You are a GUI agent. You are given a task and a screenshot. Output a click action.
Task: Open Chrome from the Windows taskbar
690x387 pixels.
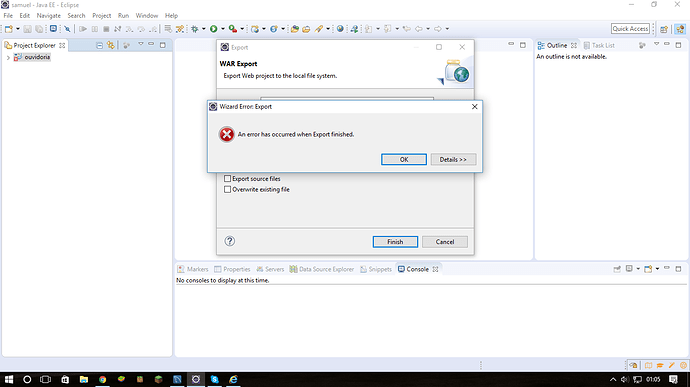pos(102,379)
